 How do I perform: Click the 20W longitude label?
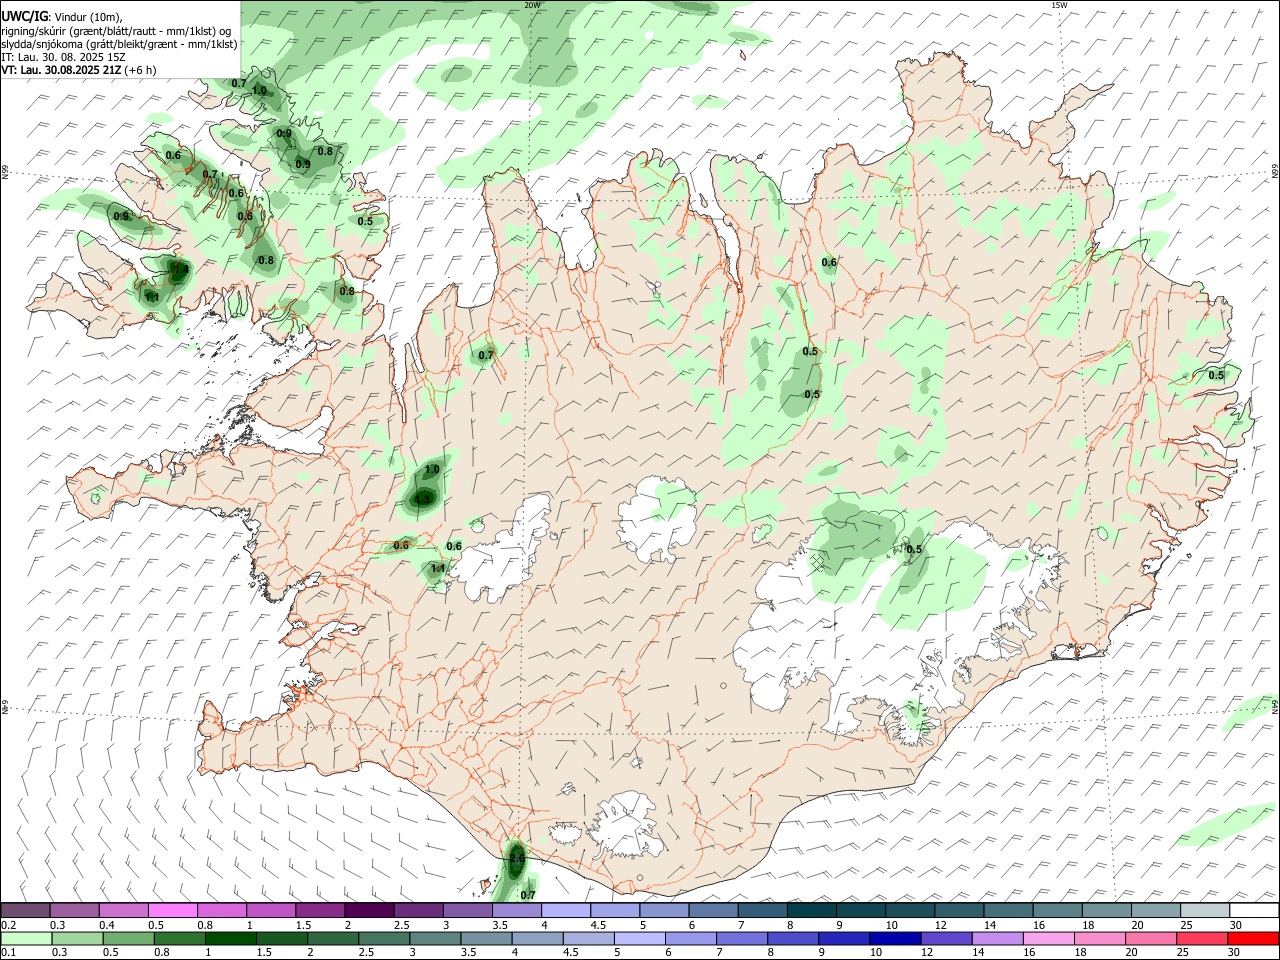[532, 5]
